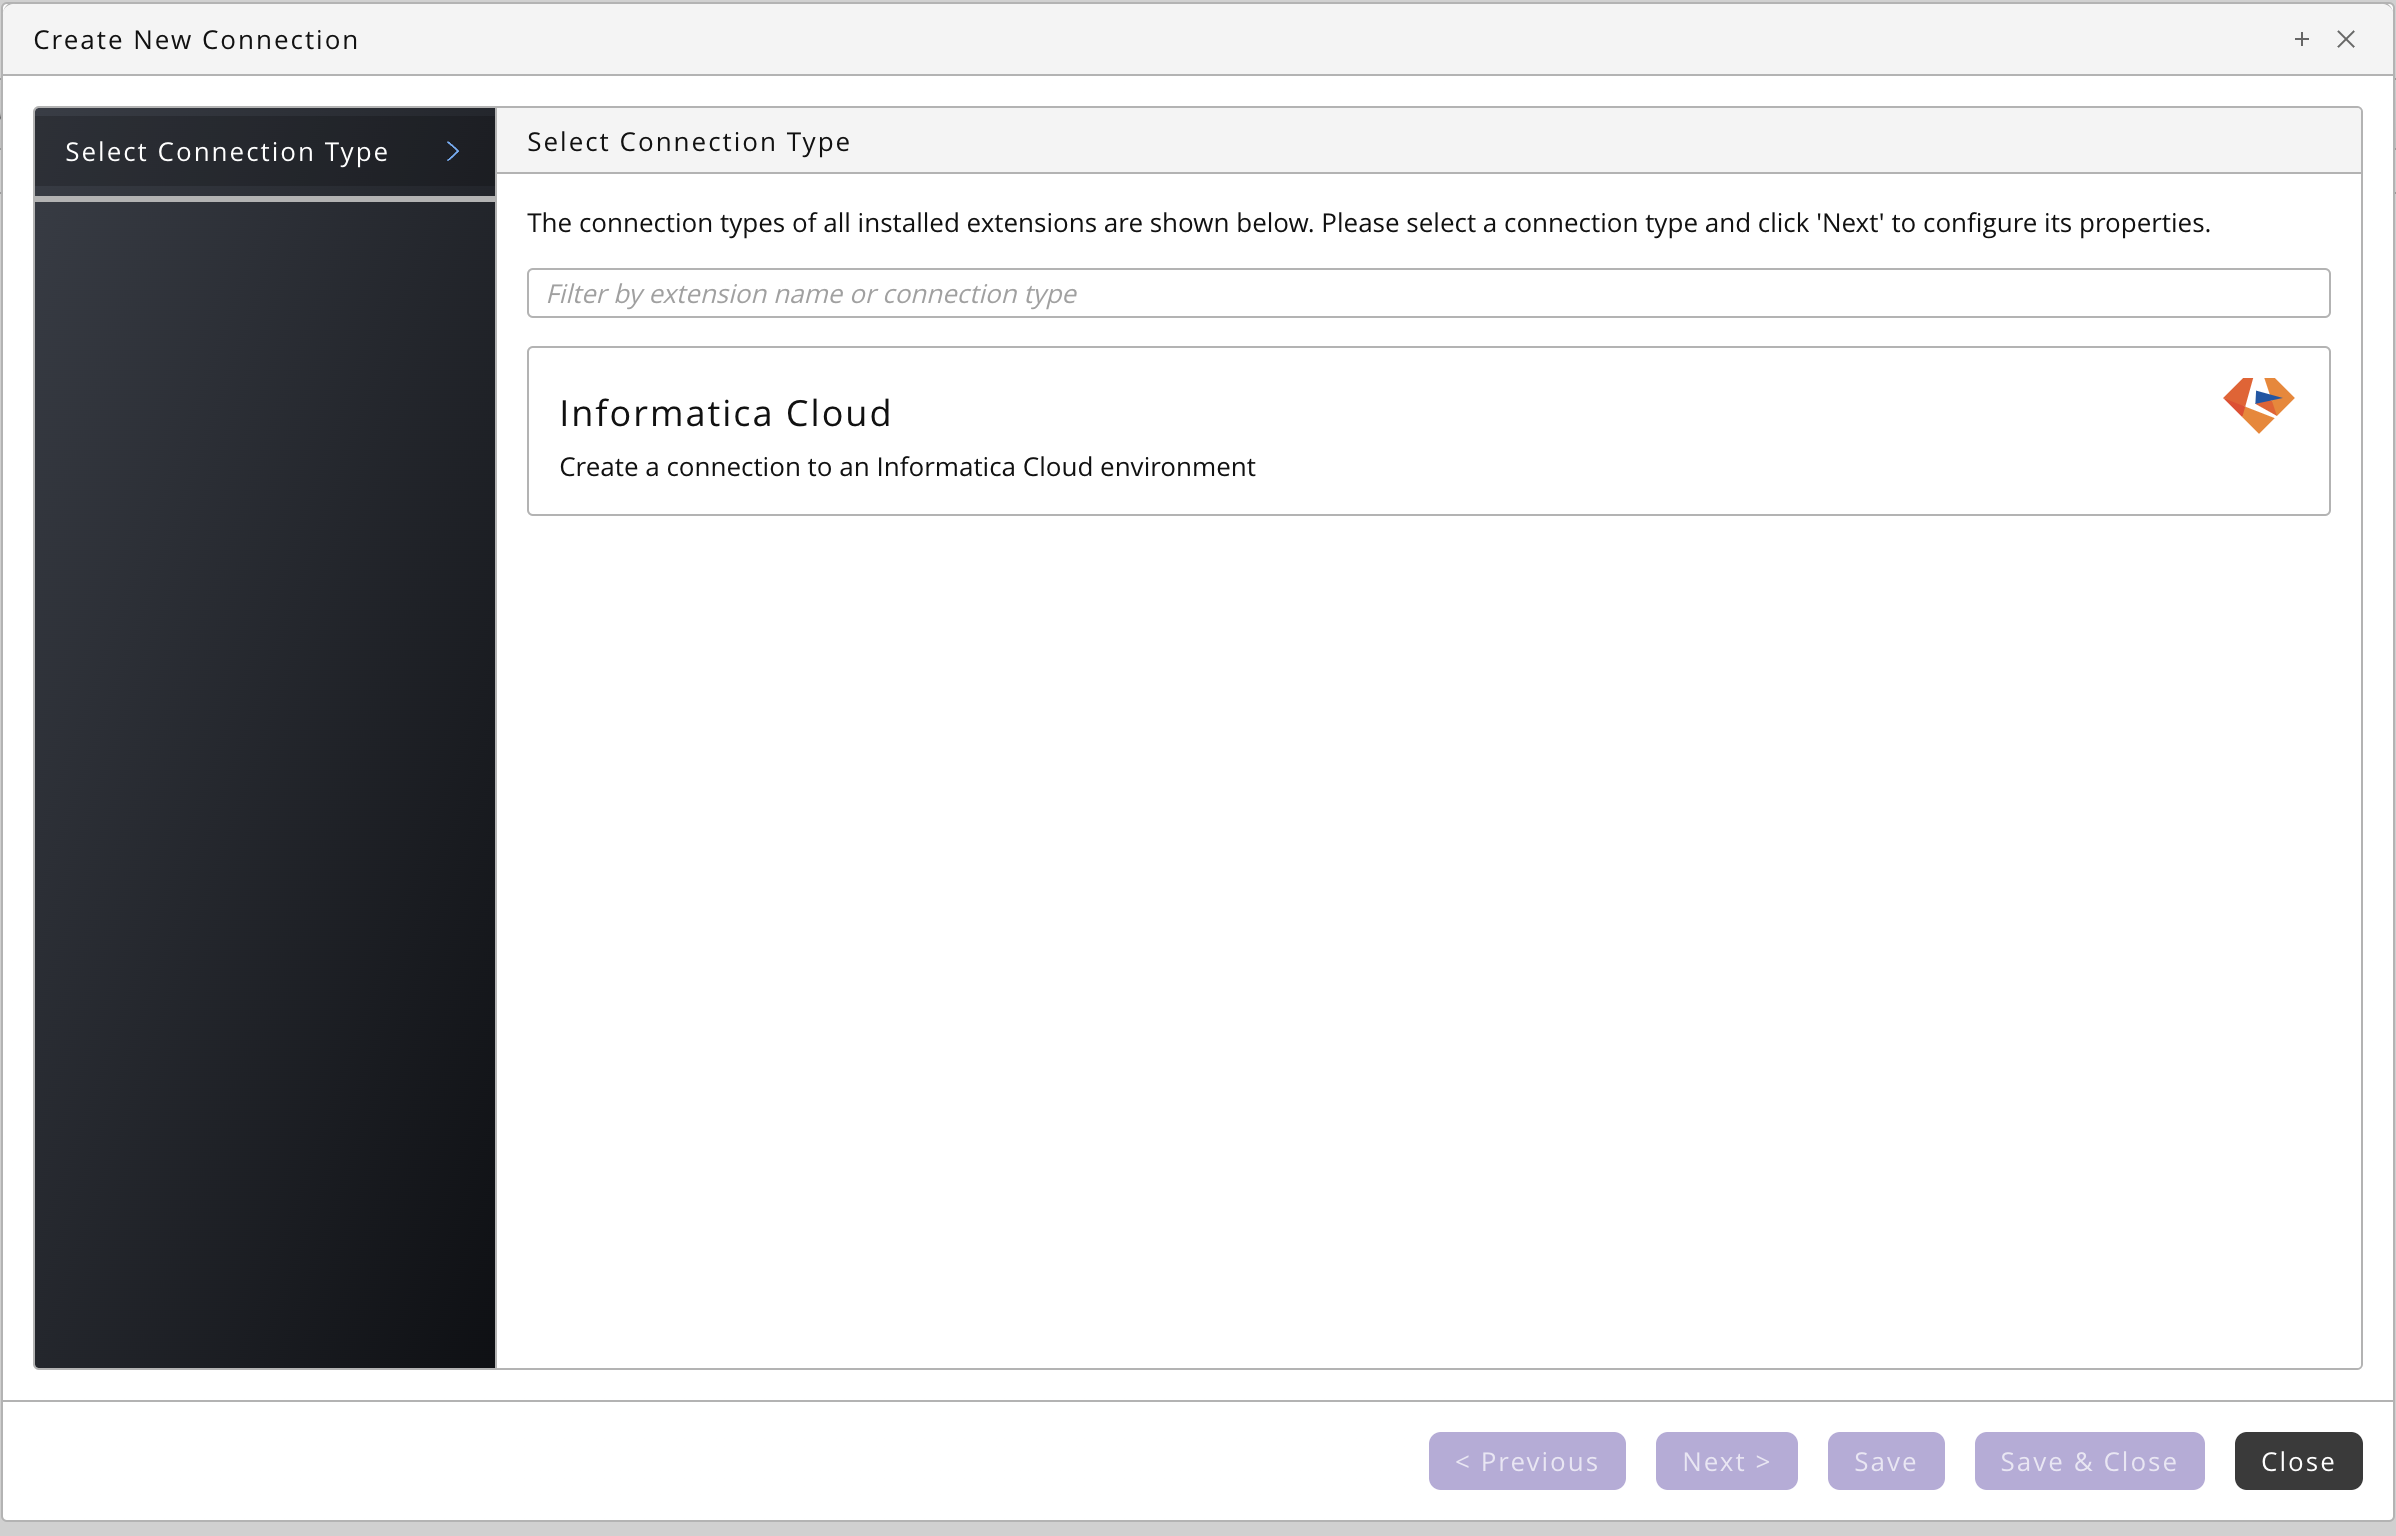Close the Create New Connection dialog with X
The height and width of the screenshot is (1536, 2396).
click(x=2346, y=39)
